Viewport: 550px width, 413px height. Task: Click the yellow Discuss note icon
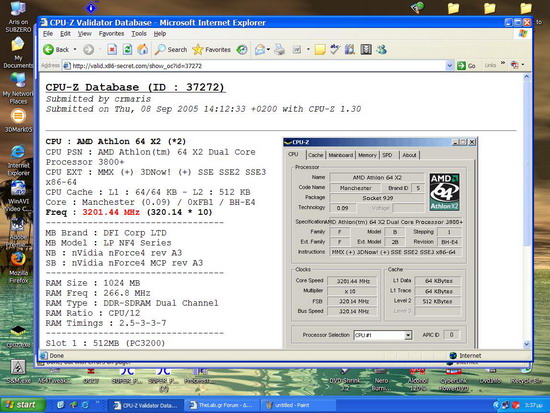point(320,49)
